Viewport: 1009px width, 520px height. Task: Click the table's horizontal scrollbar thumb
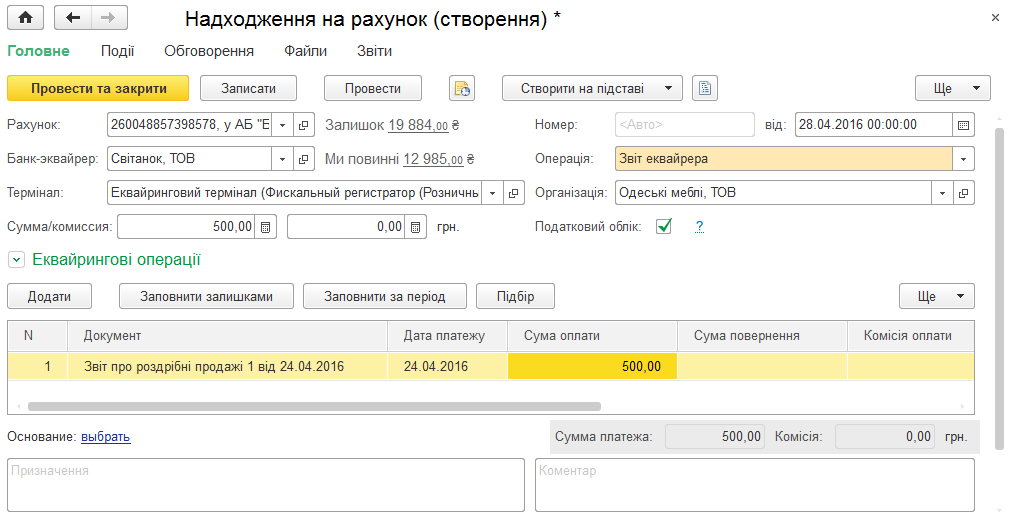(x=314, y=406)
